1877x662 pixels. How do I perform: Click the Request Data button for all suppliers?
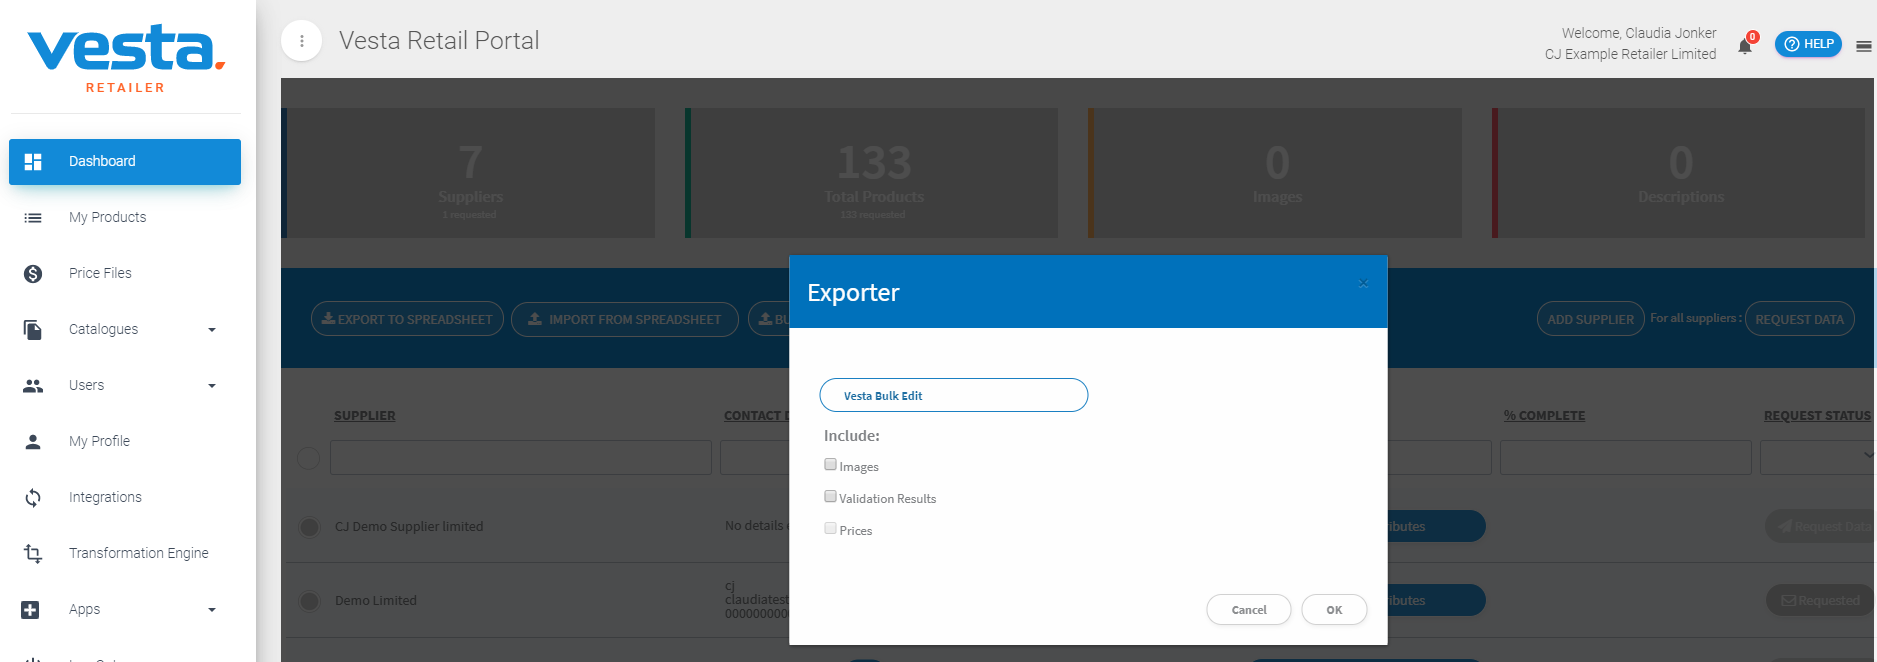tap(1799, 319)
